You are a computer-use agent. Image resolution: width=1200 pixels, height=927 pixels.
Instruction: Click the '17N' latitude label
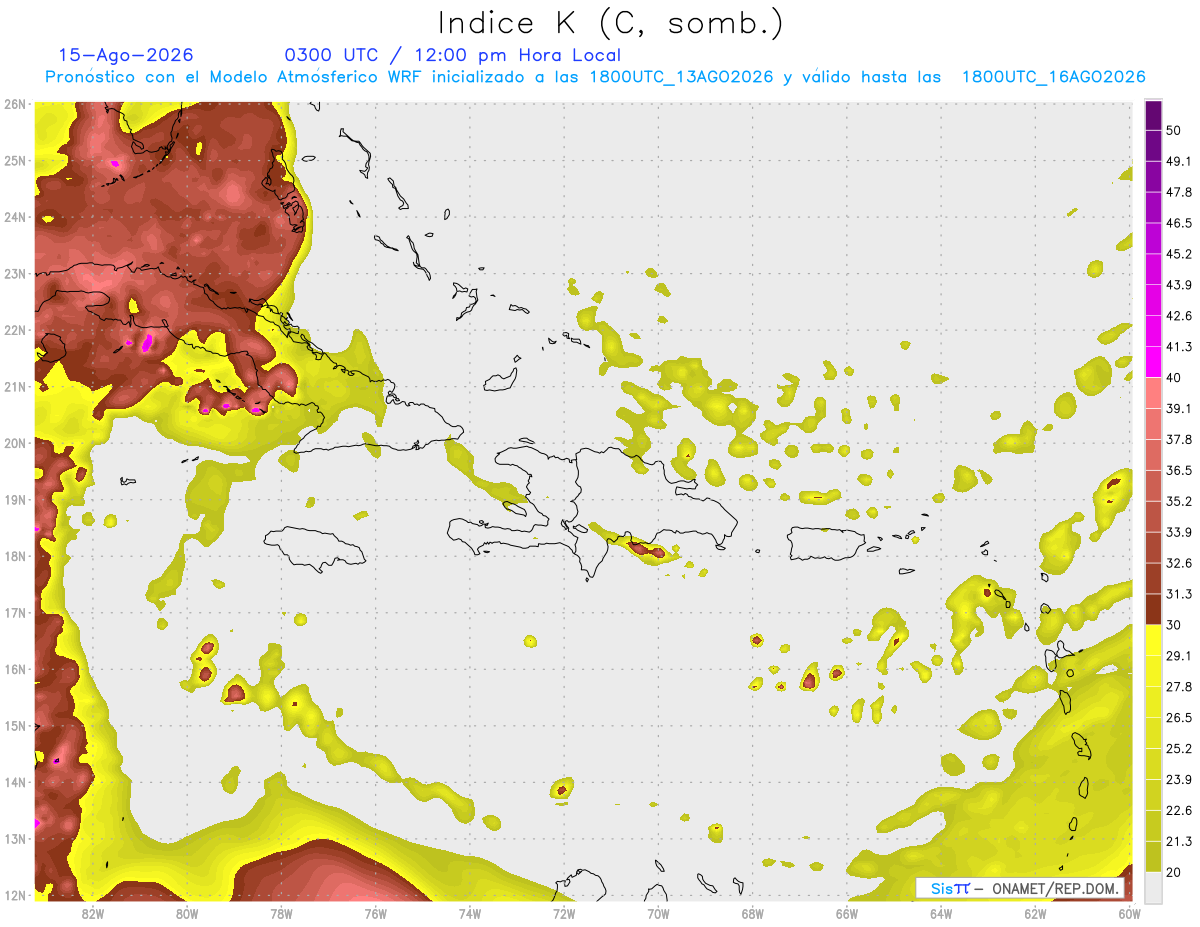click(15, 613)
